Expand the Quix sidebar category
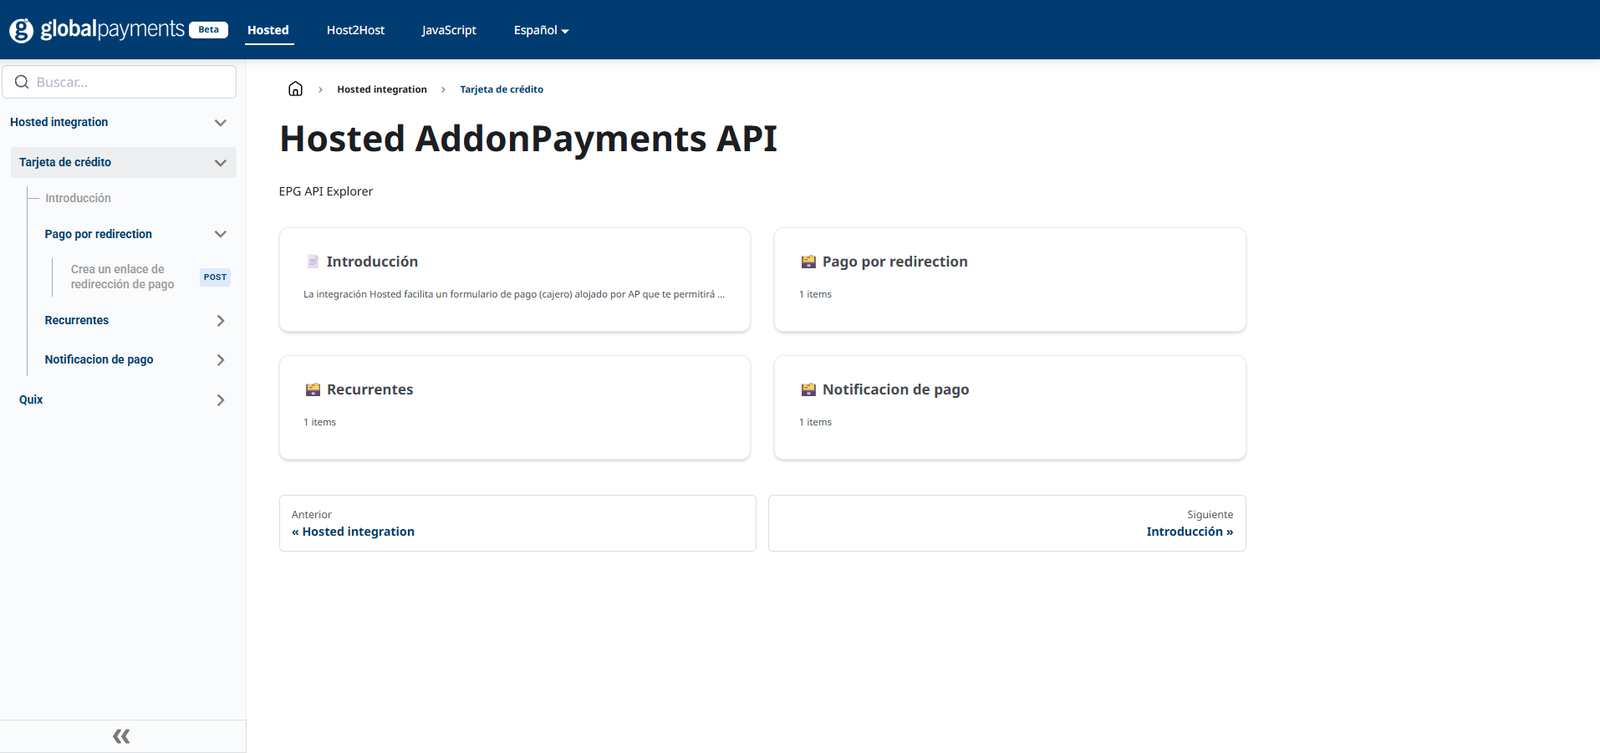Viewport: 1600px width, 753px height. tap(220, 400)
